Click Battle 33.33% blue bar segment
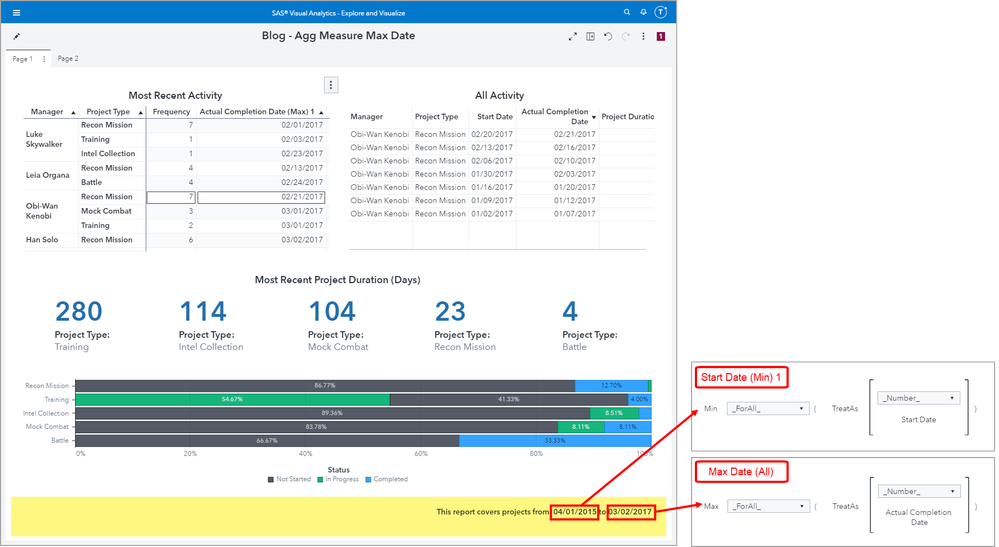Screen dimensions: 999x547 [x=555, y=441]
